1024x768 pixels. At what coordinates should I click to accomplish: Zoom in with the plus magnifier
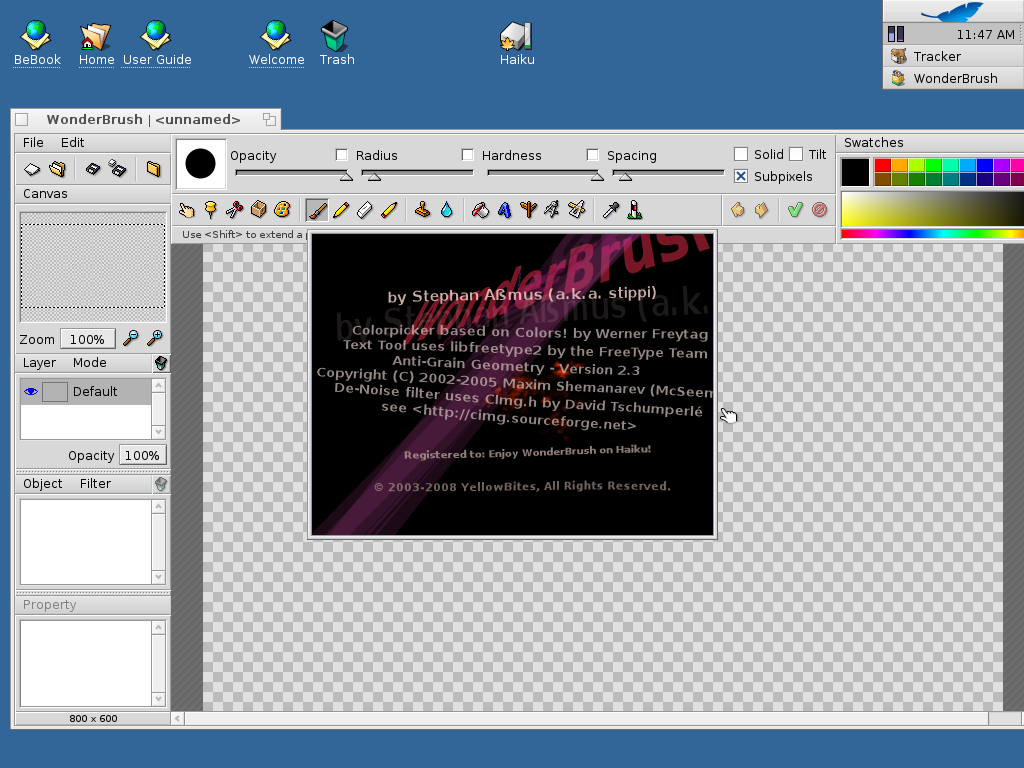pos(155,338)
